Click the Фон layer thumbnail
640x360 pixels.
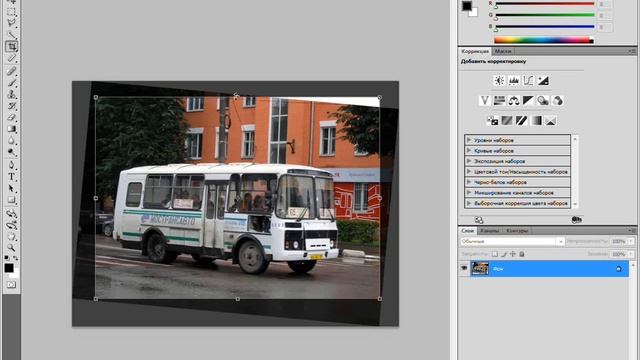coord(480,269)
